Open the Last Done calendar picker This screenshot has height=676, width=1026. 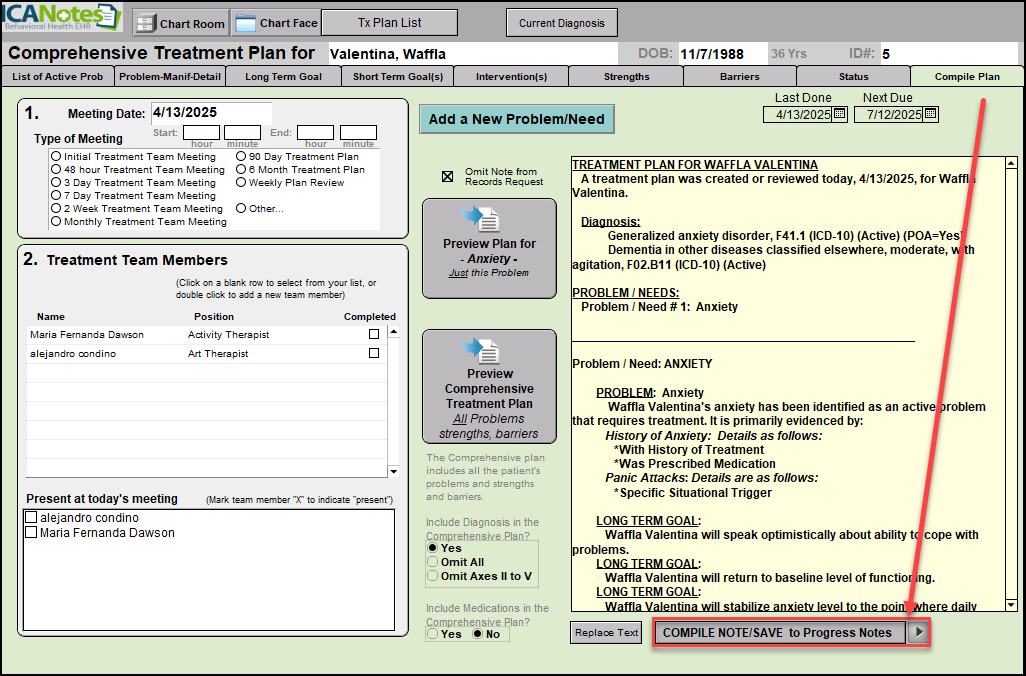click(839, 114)
